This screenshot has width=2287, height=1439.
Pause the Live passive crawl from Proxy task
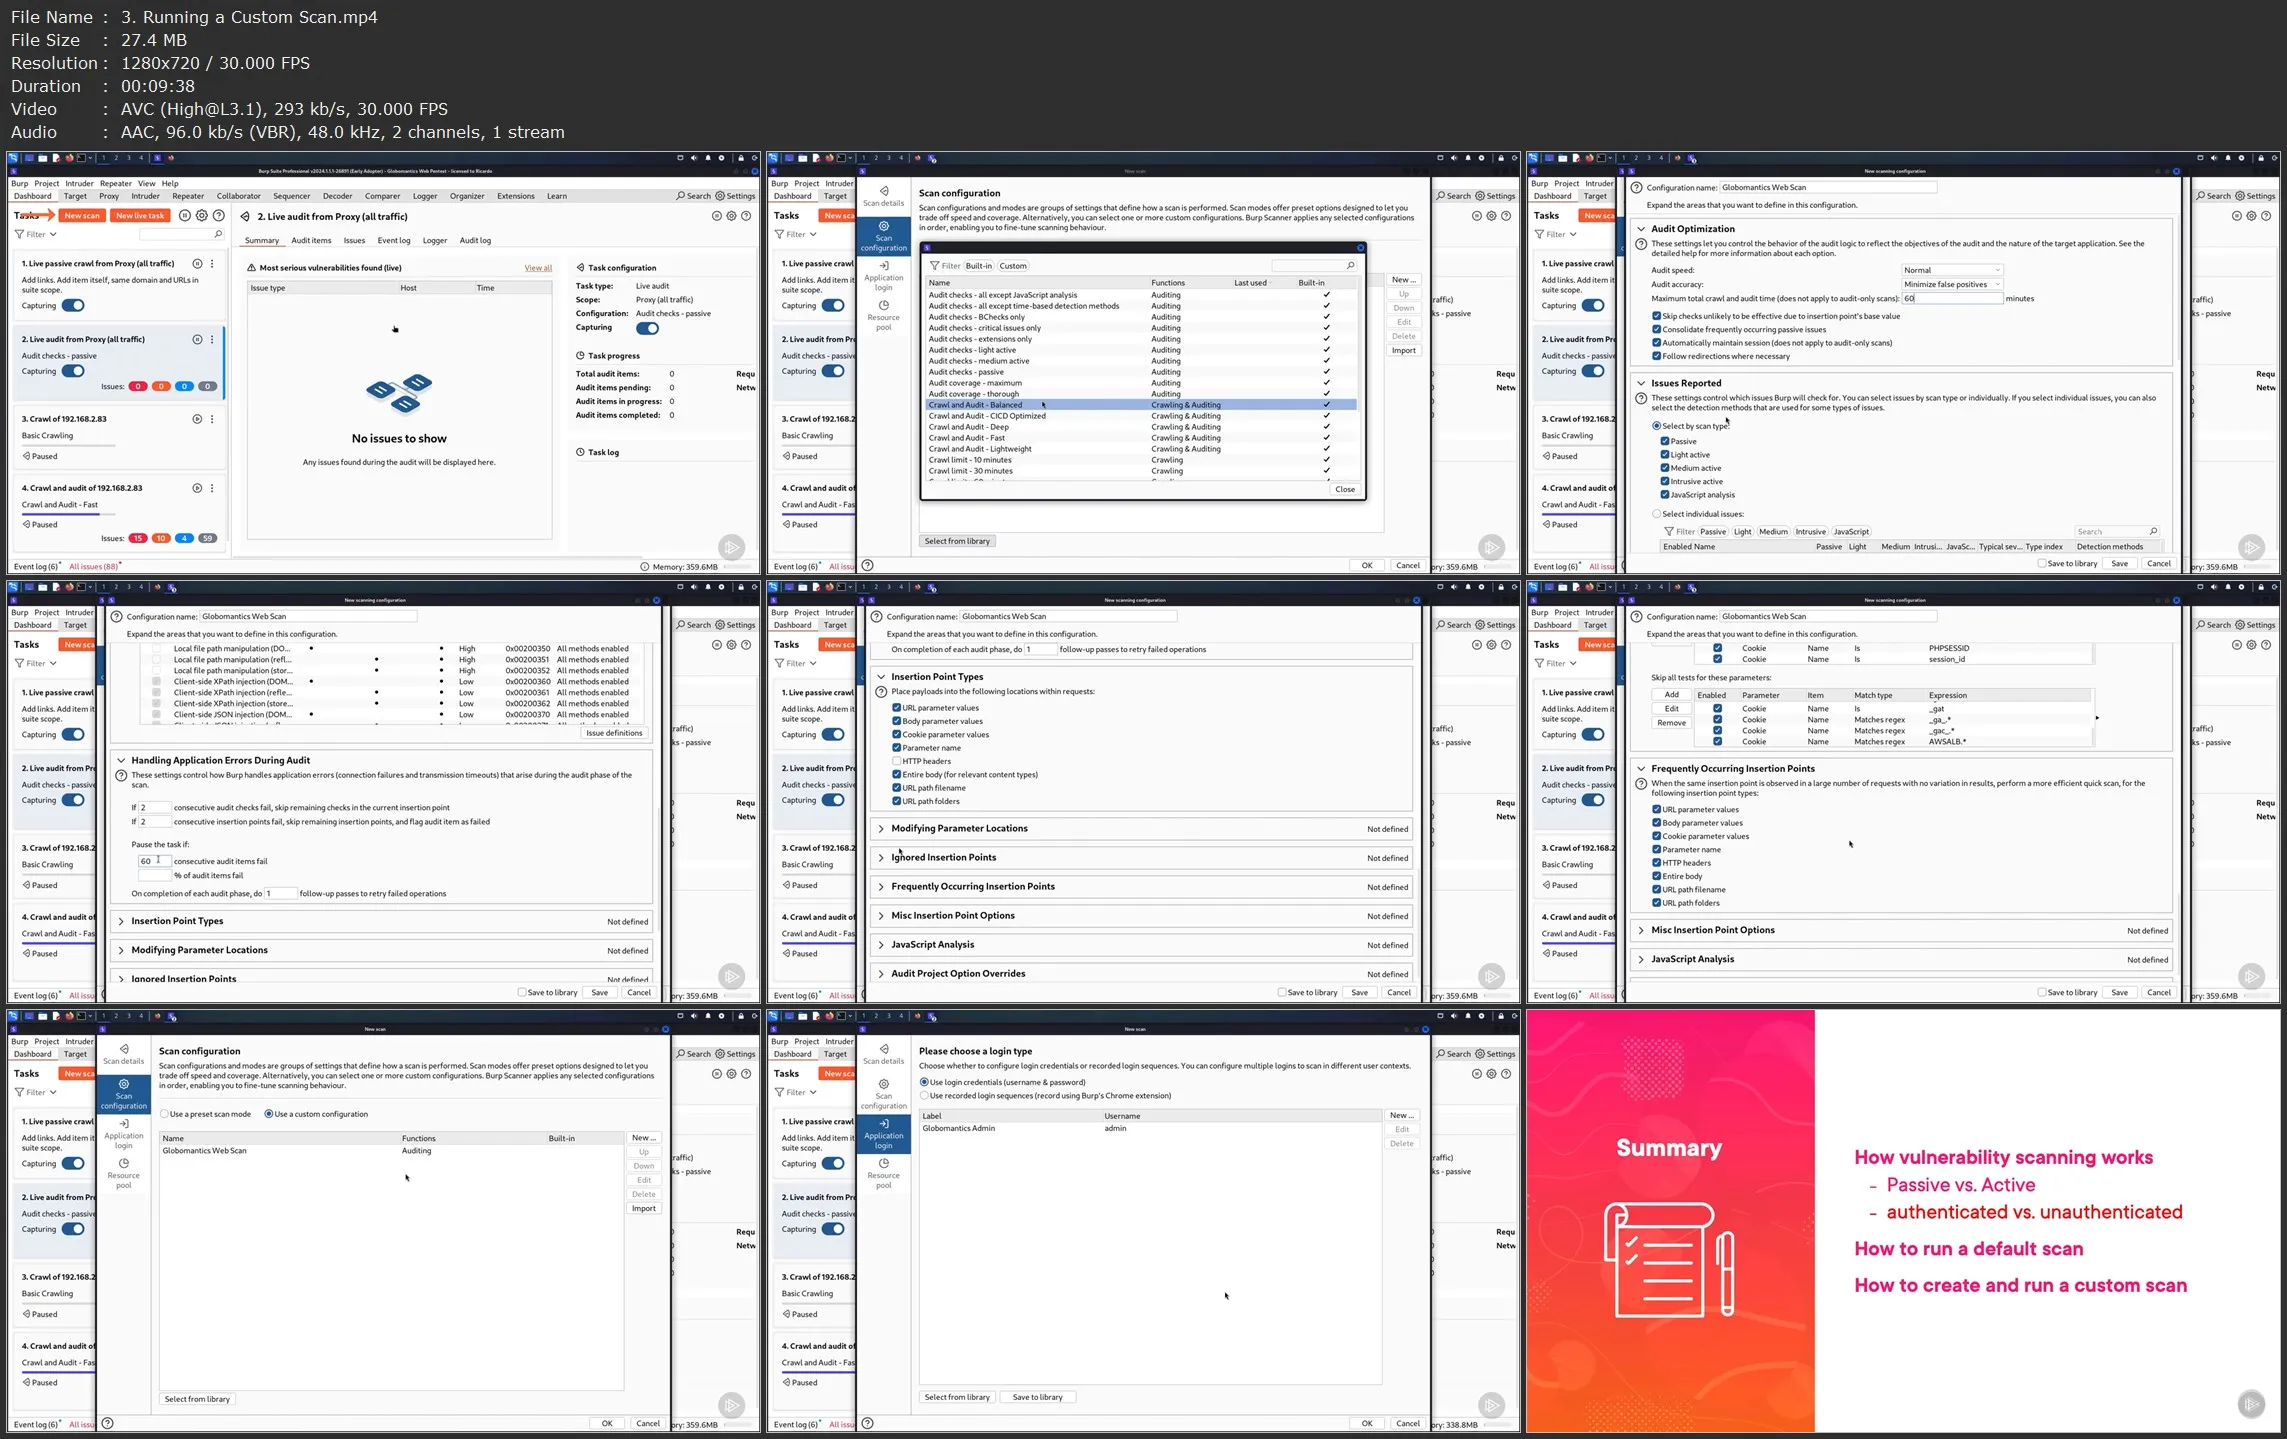(x=197, y=264)
